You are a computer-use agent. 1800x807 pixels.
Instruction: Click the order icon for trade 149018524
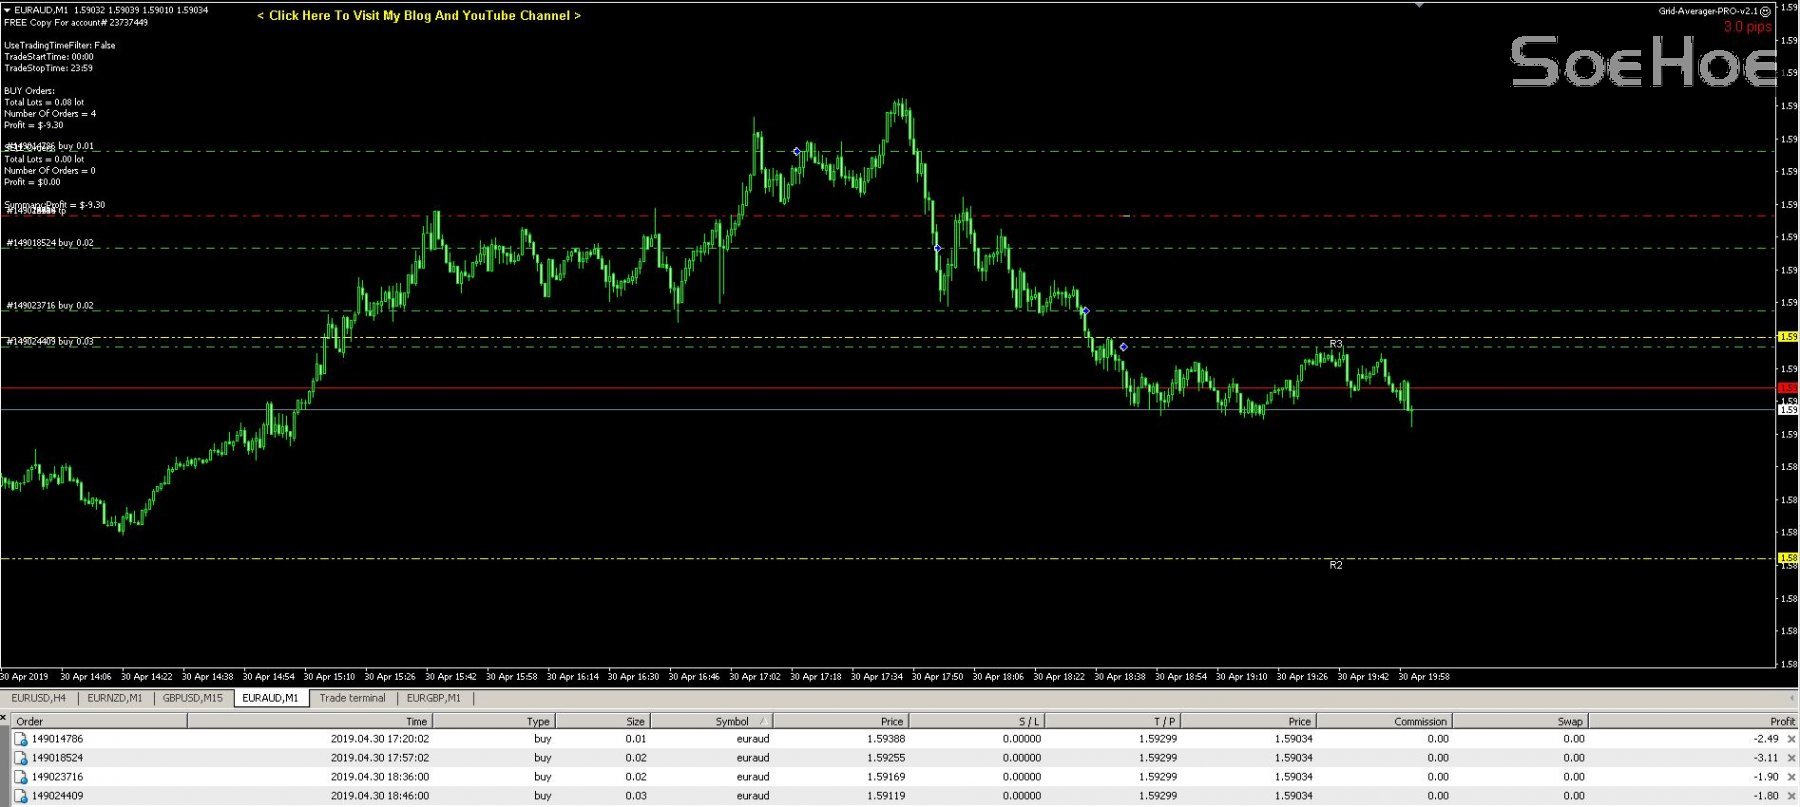coord(20,759)
